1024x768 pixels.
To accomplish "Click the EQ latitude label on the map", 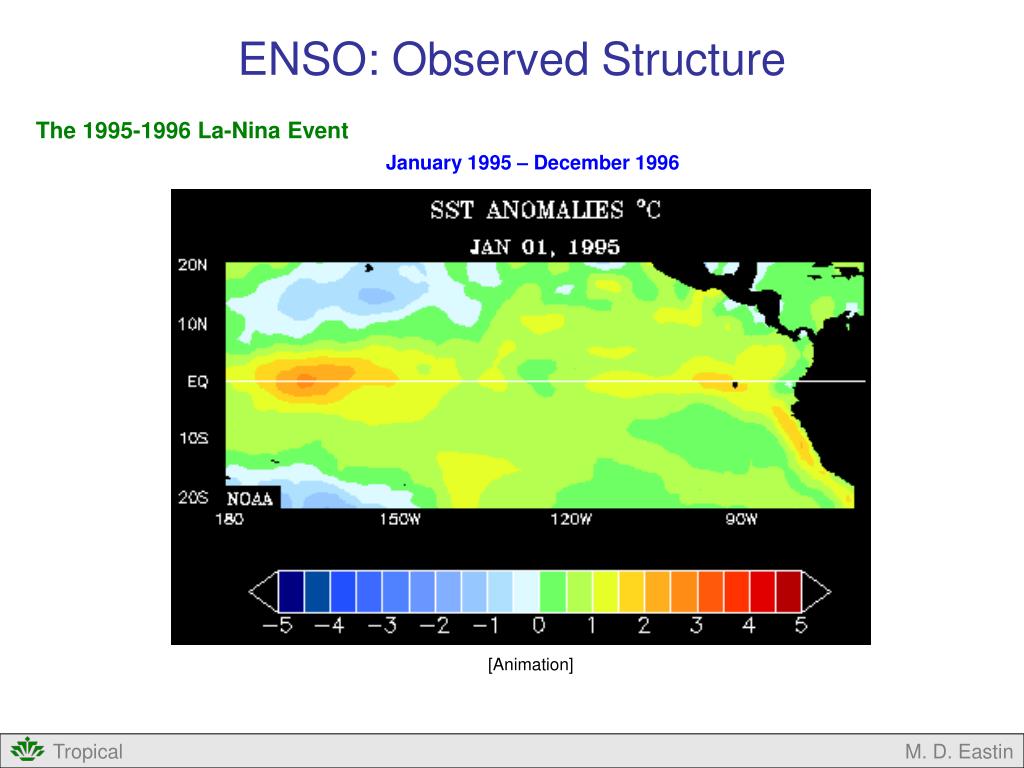I will tap(197, 381).
